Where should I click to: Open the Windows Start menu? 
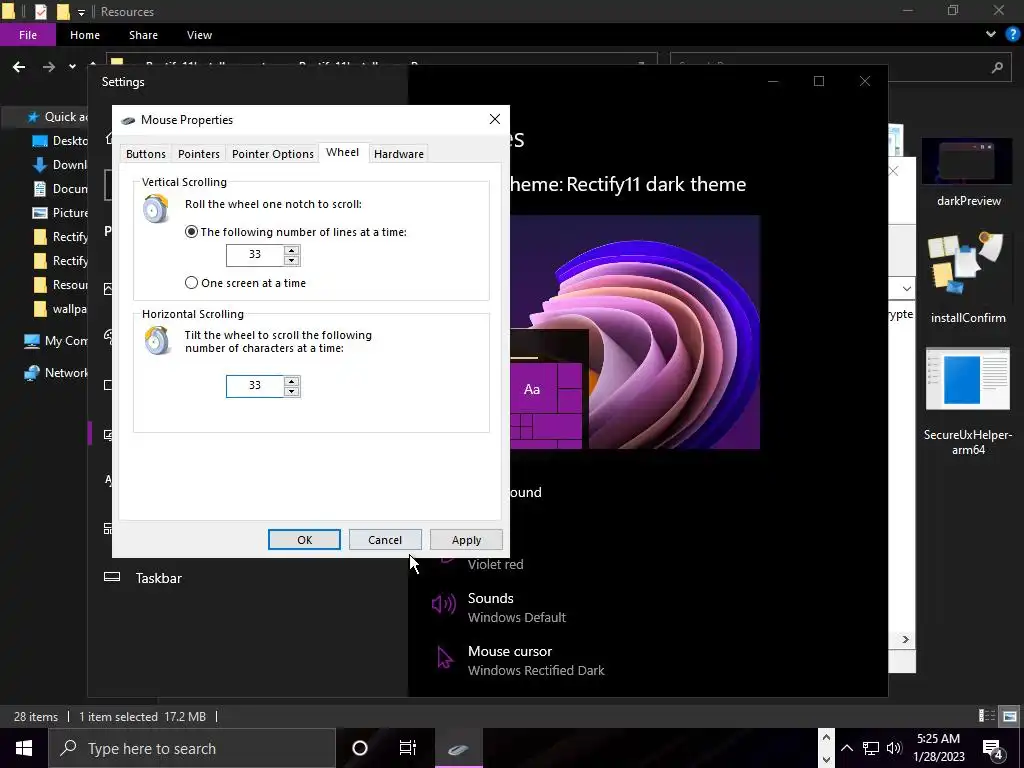24,748
